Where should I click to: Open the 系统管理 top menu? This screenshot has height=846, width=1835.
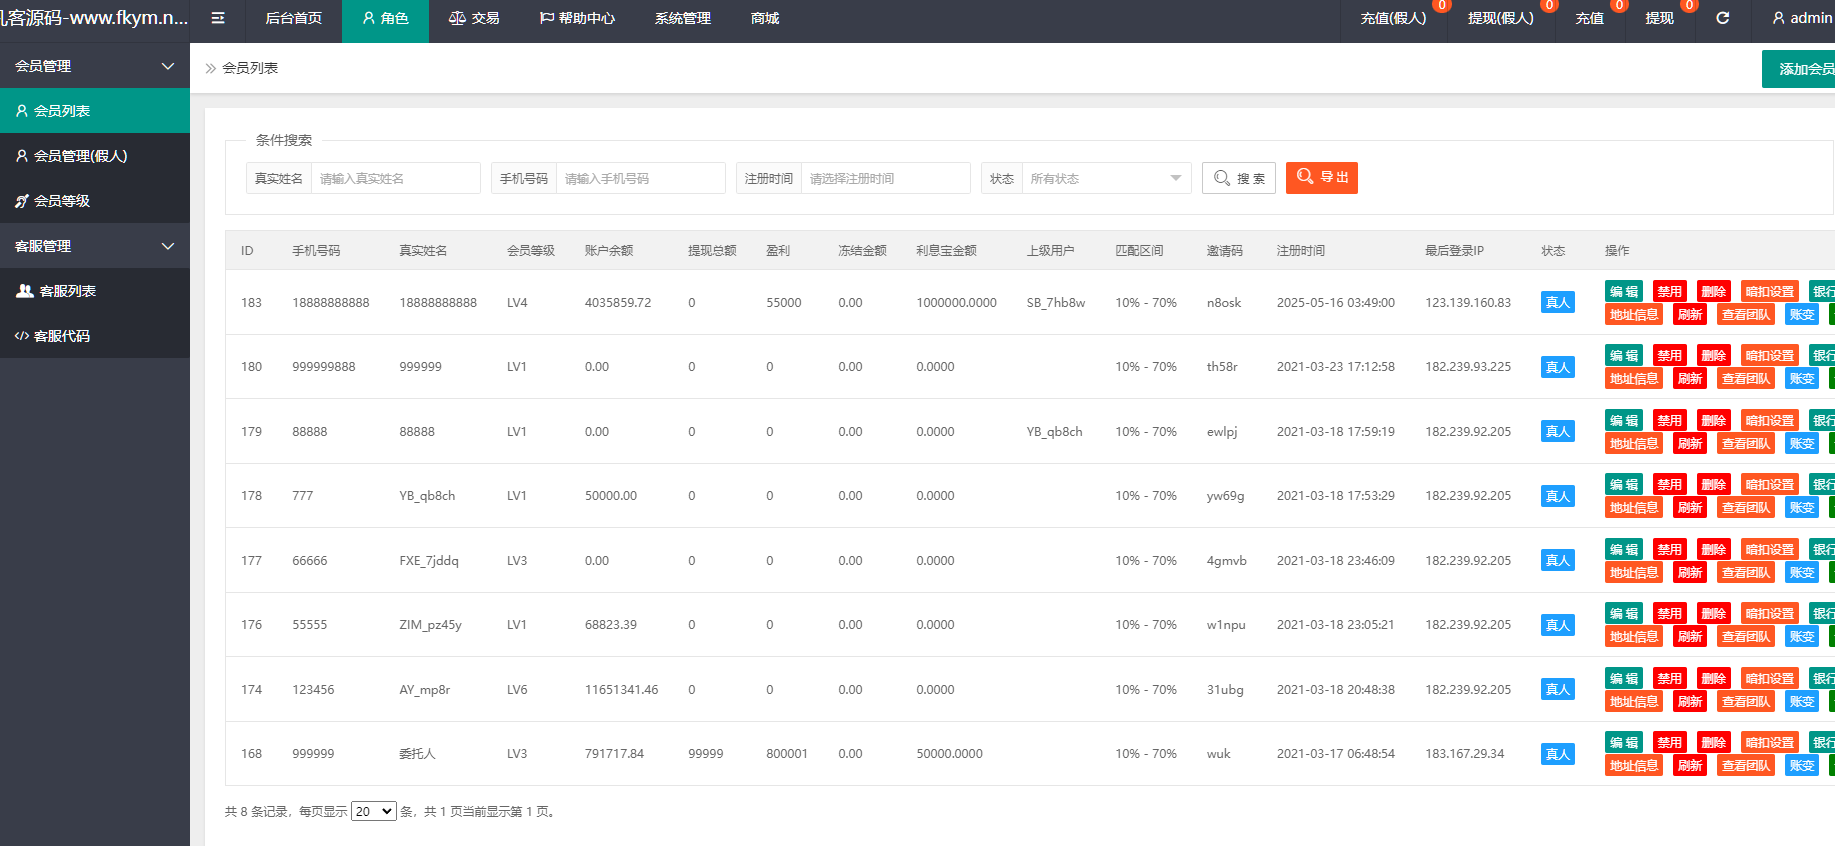682,18
